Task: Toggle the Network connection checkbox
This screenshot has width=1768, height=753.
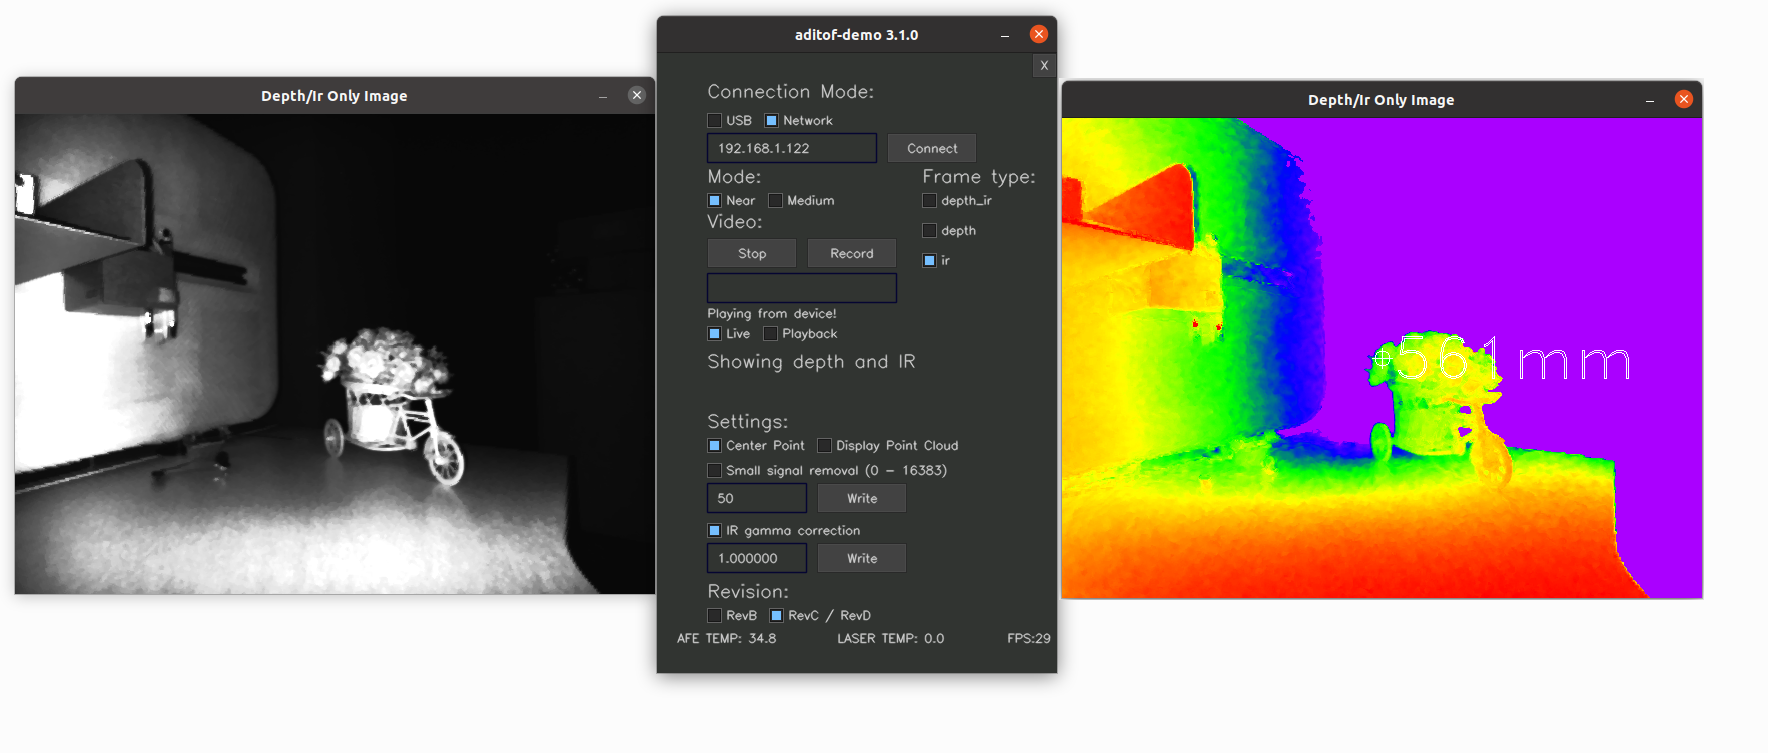Action: point(771,120)
